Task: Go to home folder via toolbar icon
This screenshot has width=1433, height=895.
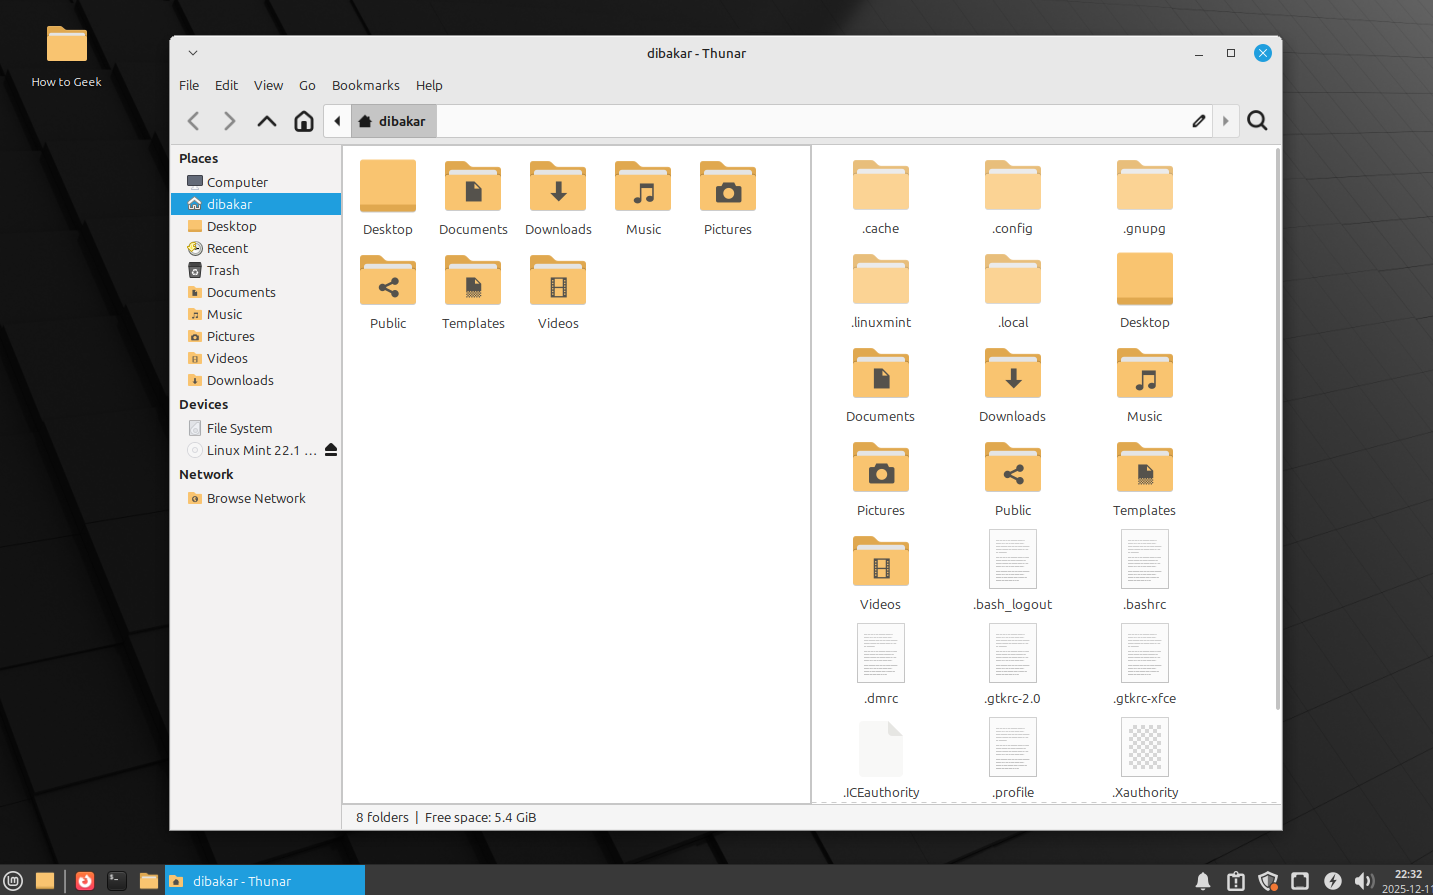Action: (304, 121)
